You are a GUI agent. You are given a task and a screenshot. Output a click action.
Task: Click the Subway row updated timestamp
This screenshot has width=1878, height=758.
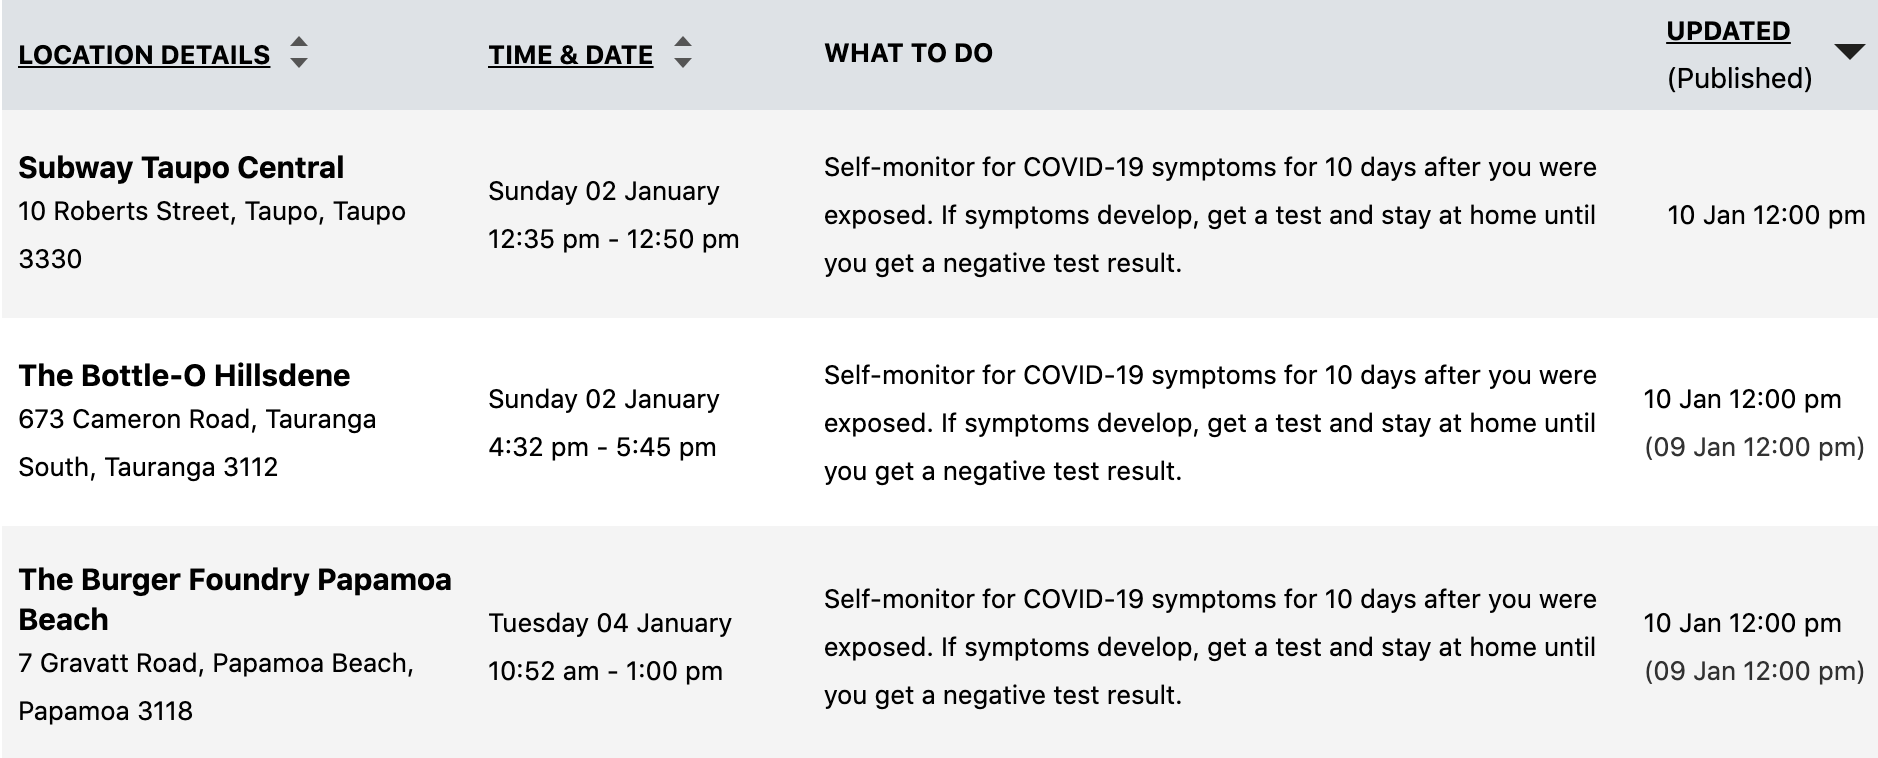pyautogui.click(x=1766, y=215)
